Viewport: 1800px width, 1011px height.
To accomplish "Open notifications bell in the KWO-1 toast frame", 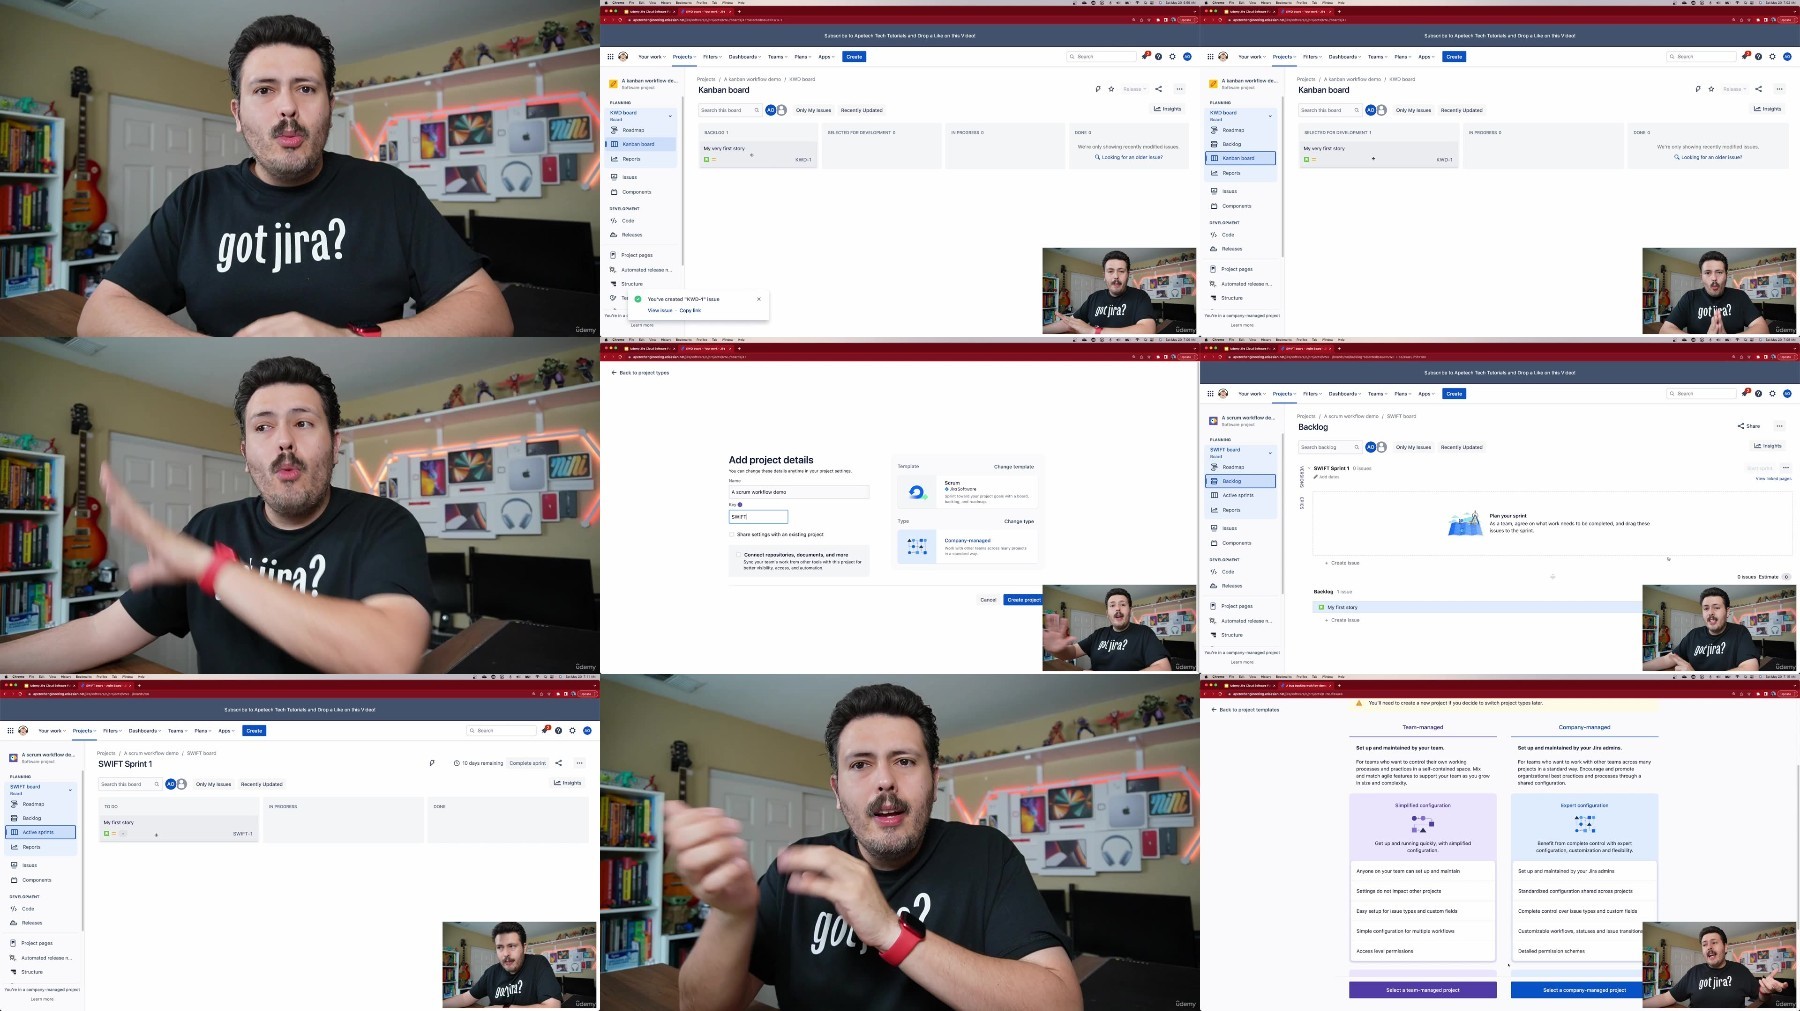I will tap(1144, 57).
